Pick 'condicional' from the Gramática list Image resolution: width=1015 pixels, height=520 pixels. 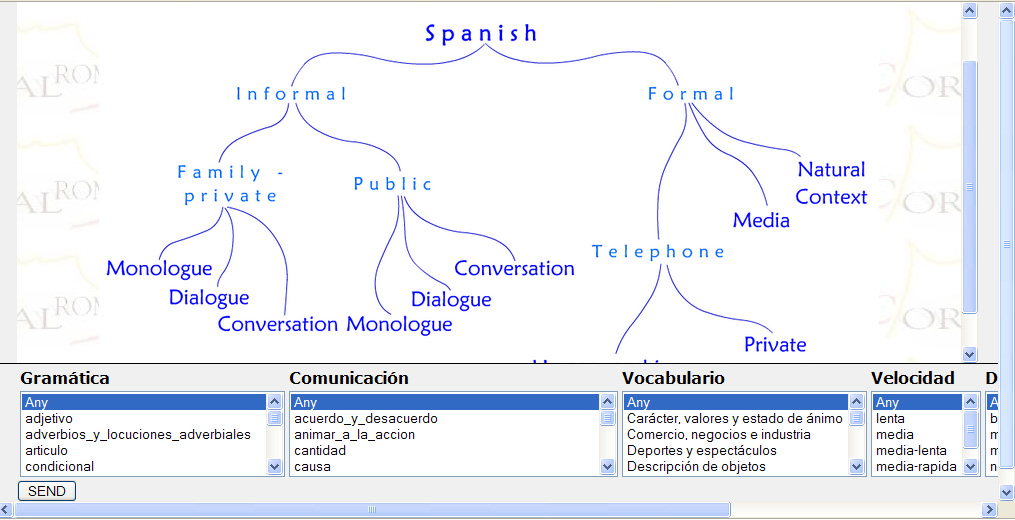(59, 466)
